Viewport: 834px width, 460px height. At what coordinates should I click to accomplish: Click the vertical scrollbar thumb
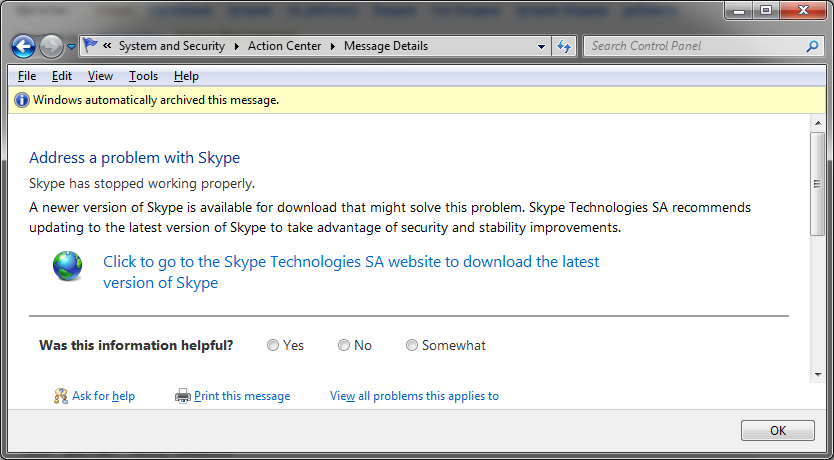(818, 184)
